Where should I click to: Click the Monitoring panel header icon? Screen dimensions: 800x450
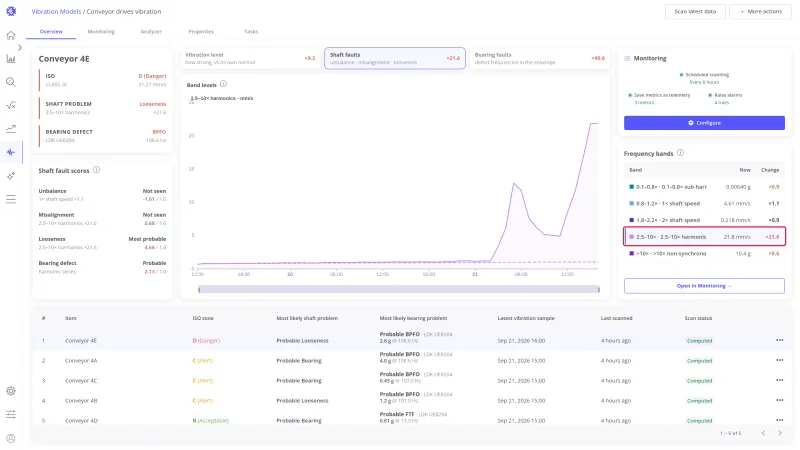627,59
